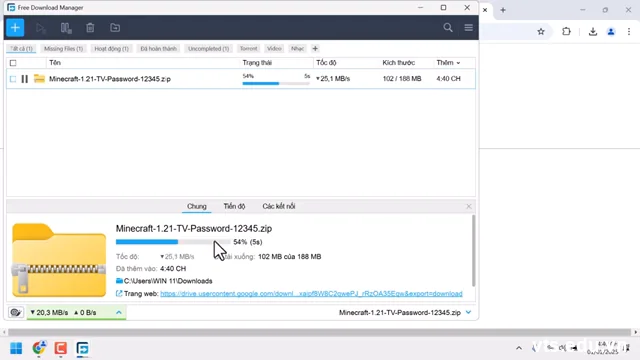
Task: Open the hamburger main menu
Action: [469, 28]
